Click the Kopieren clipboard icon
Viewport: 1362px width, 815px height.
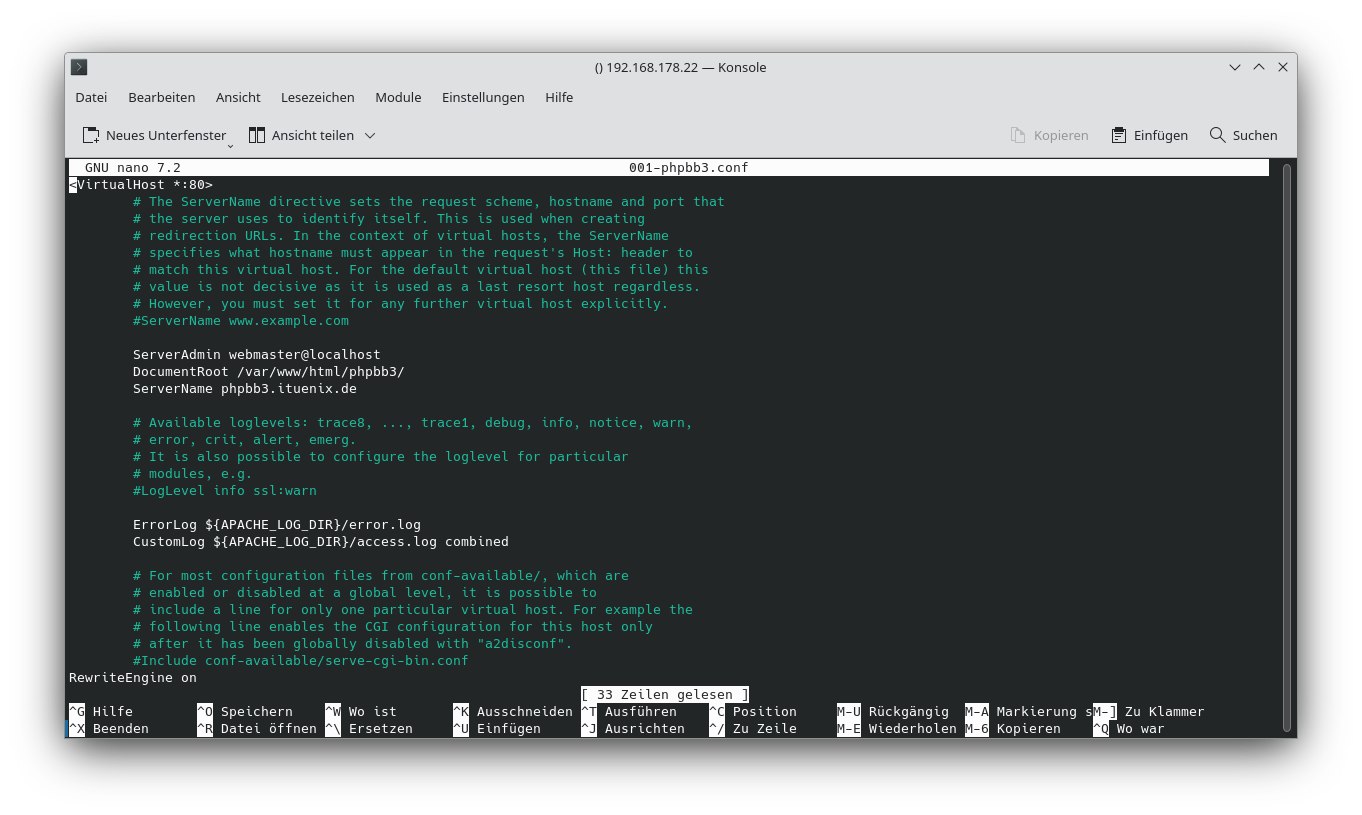pos(1017,135)
